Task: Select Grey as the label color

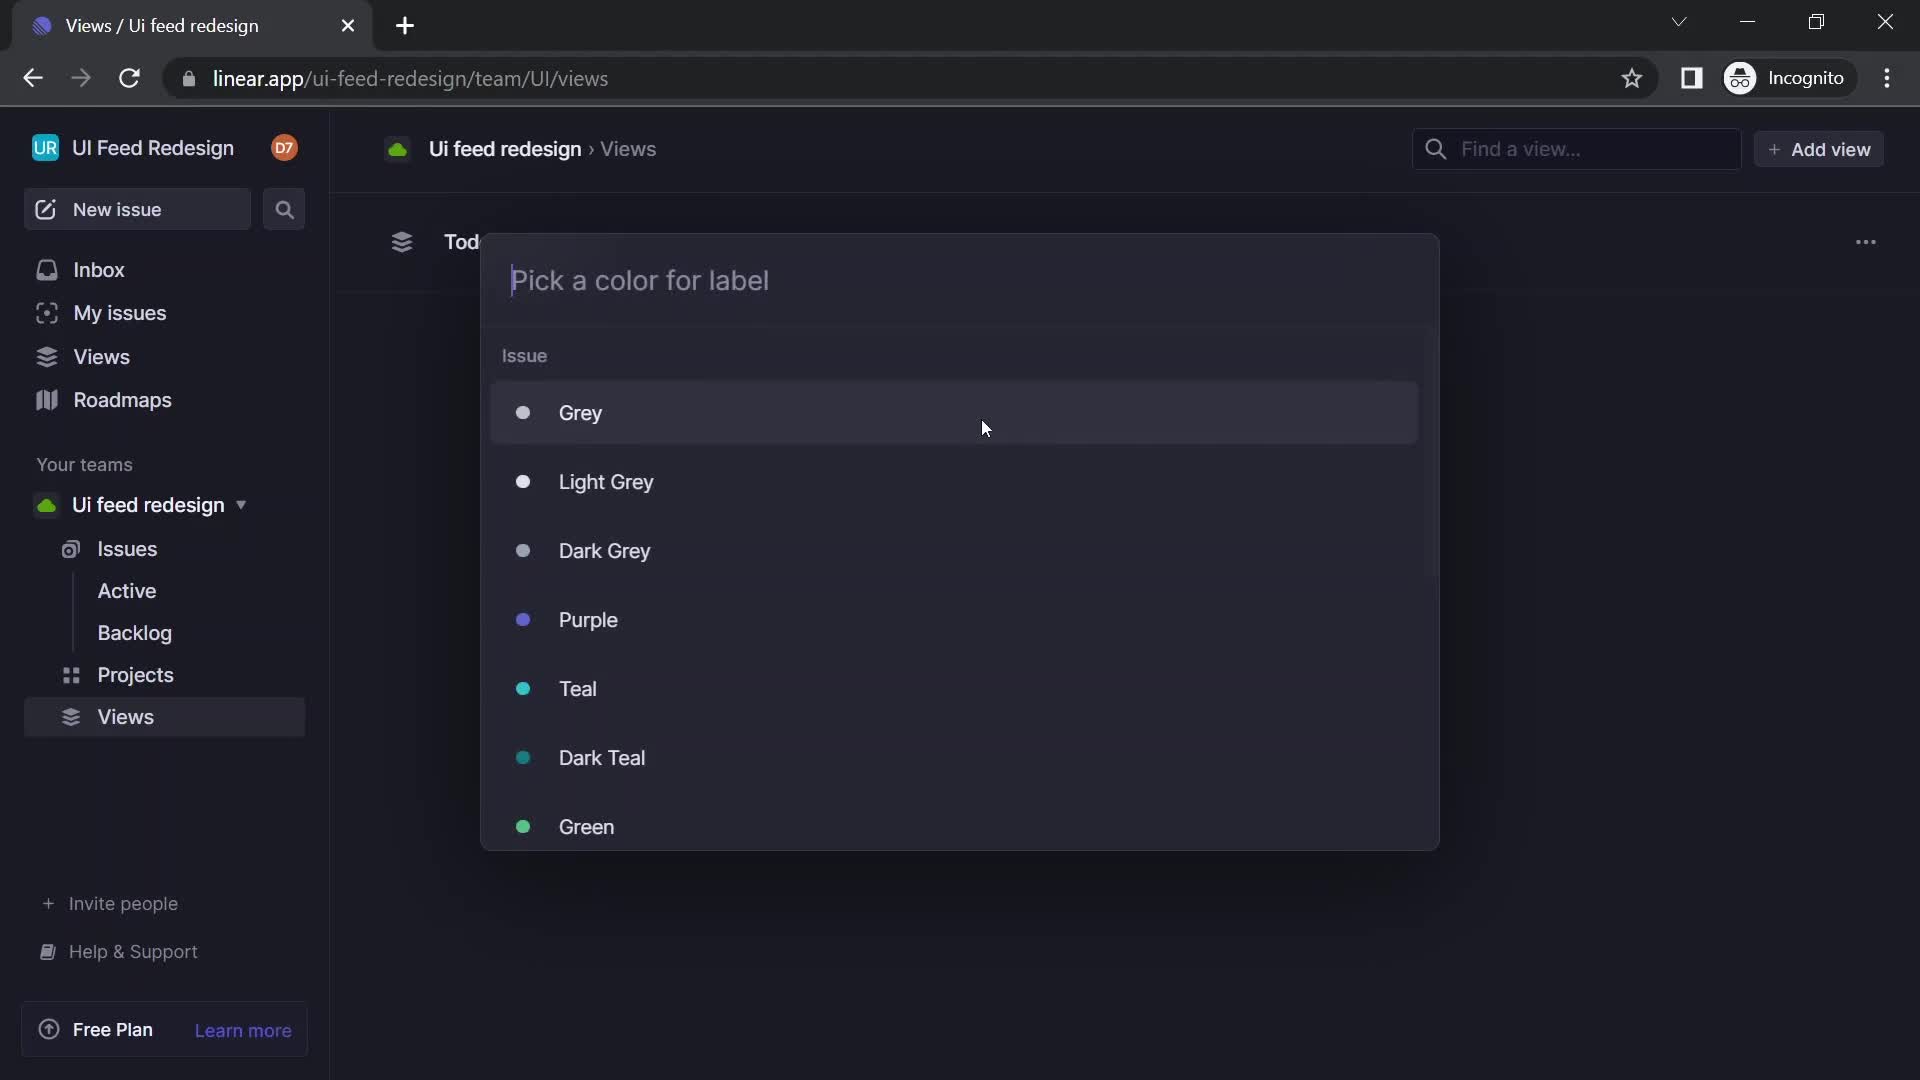Action: point(580,413)
